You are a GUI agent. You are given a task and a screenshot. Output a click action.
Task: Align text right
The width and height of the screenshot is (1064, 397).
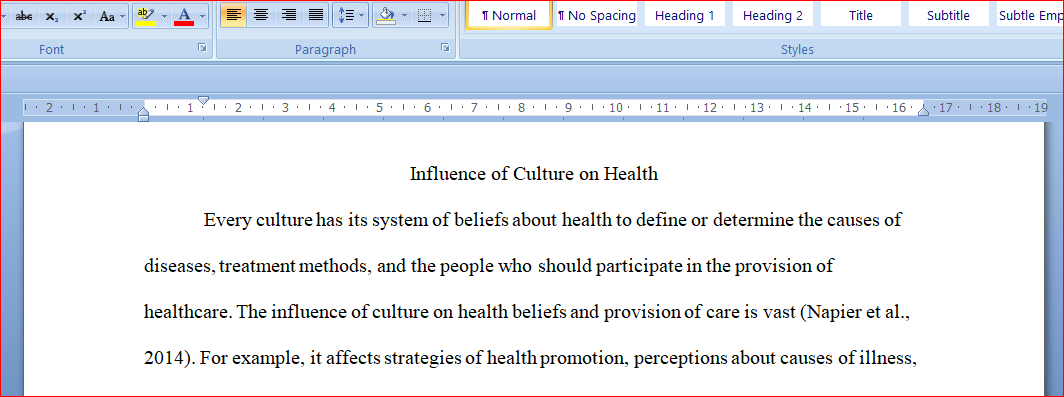click(x=288, y=15)
